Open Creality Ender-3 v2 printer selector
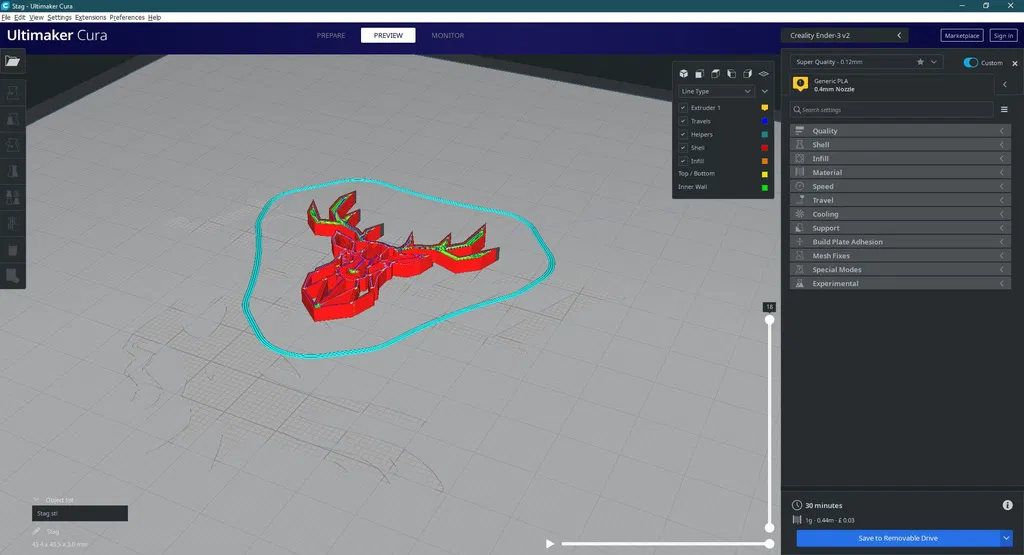The width and height of the screenshot is (1024, 555). (844, 35)
